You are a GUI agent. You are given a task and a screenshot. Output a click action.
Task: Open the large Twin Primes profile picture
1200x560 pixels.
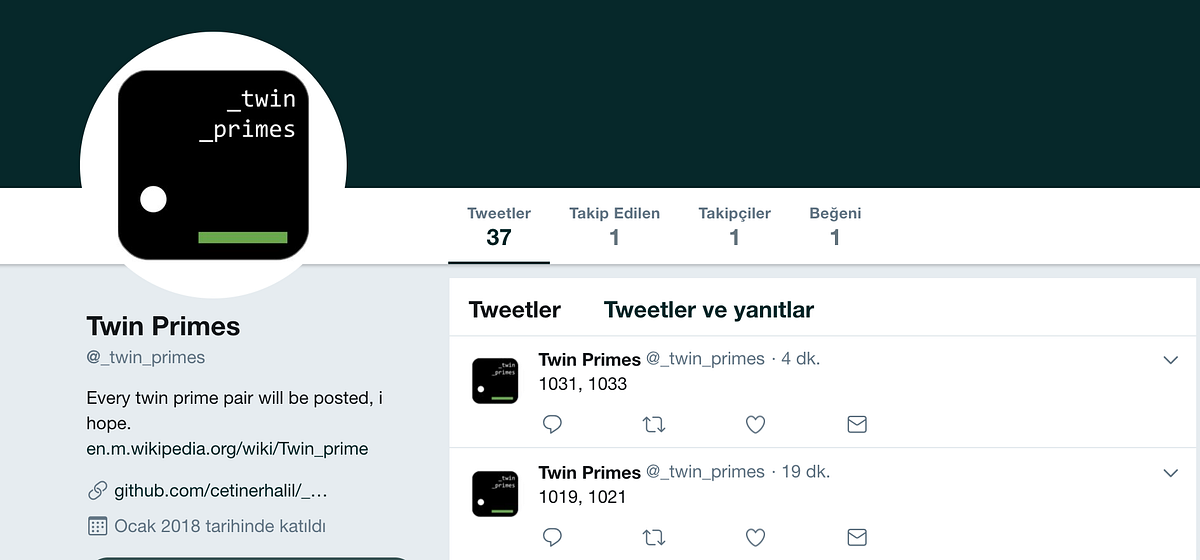coord(213,165)
